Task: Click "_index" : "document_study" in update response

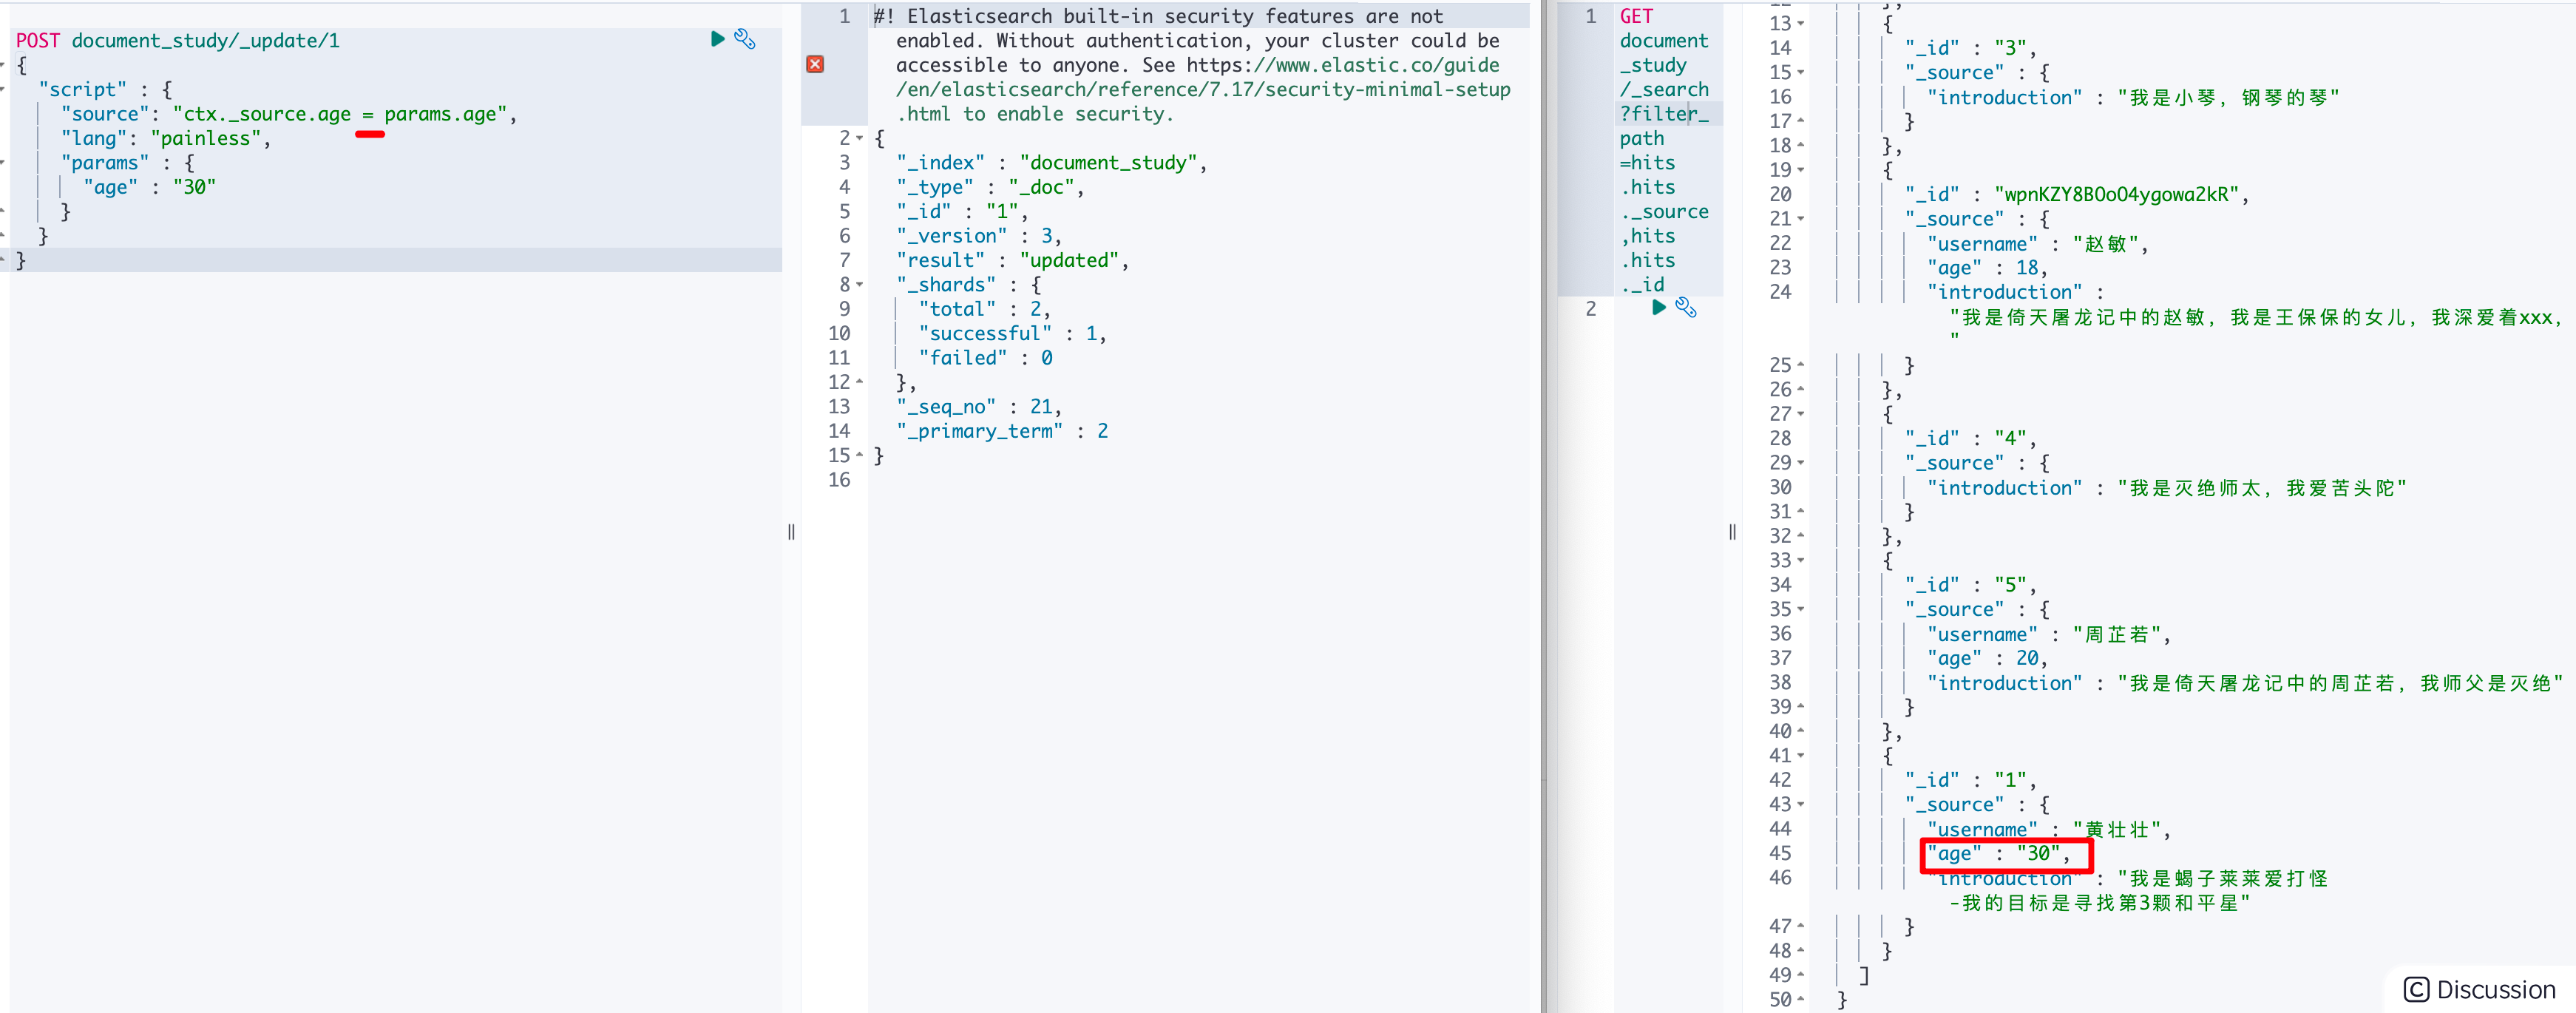Action: click(x=1051, y=163)
